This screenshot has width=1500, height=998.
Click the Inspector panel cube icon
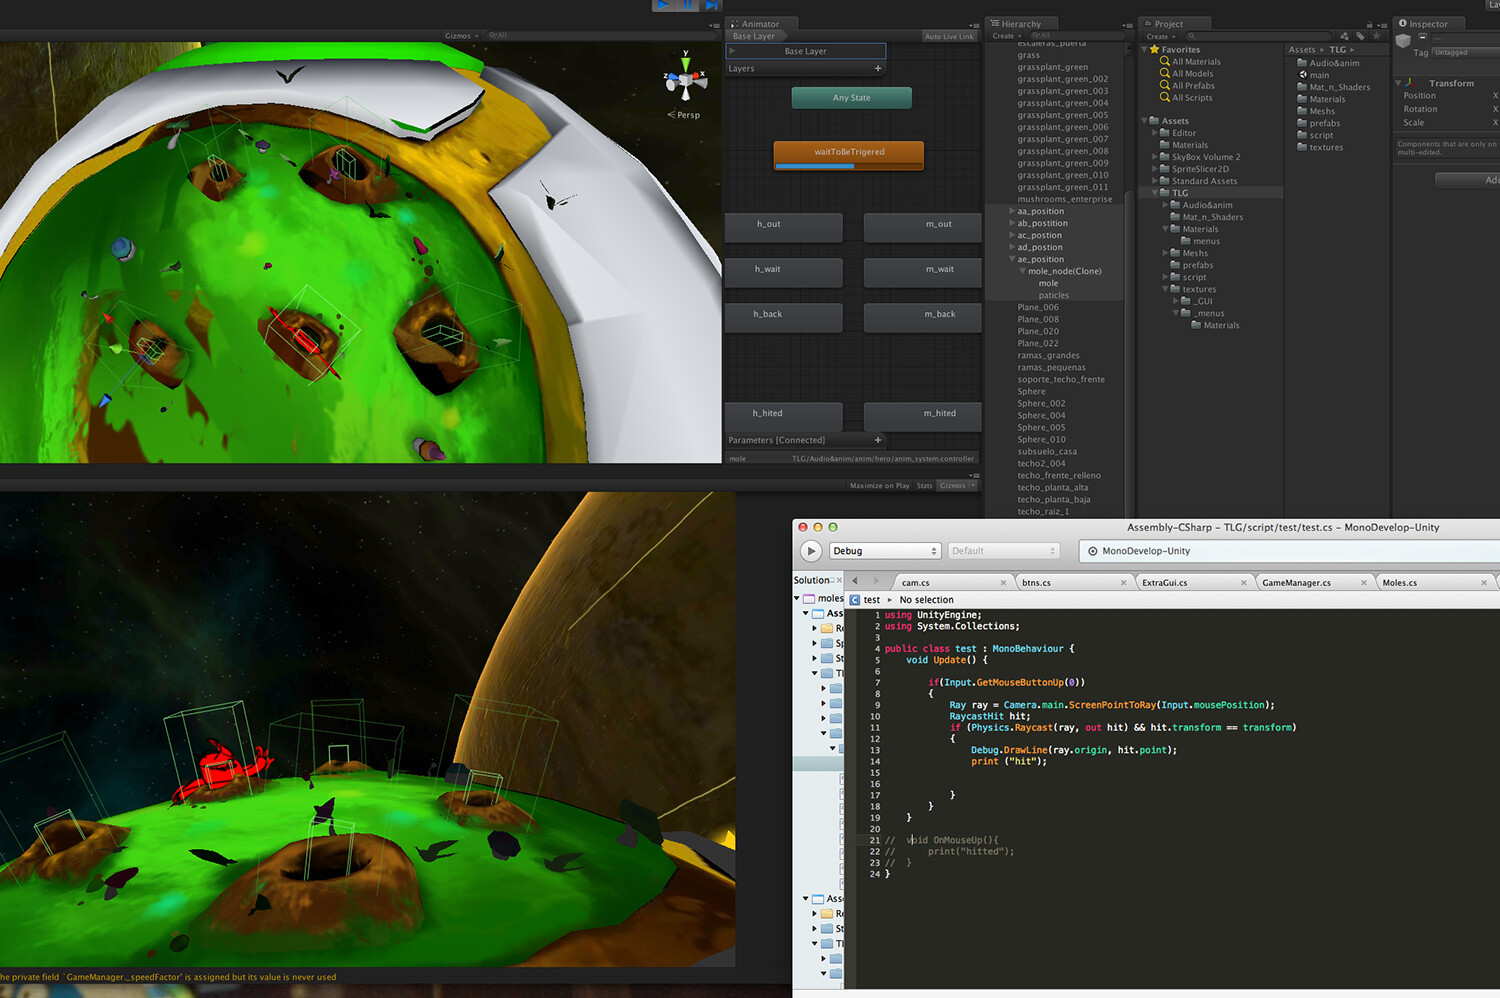coord(1403,41)
